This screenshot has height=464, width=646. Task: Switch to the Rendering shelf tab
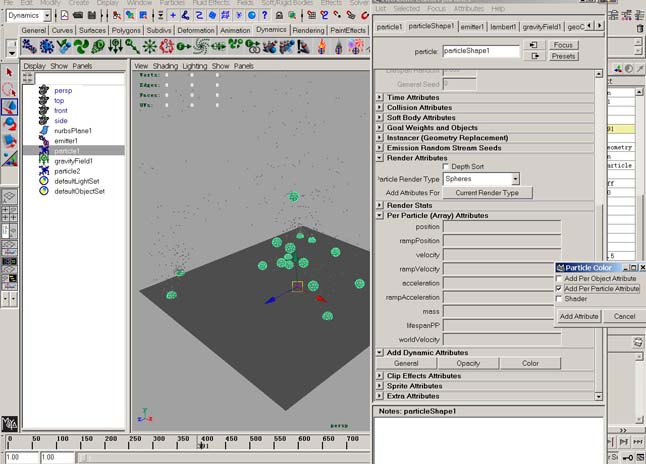[x=308, y=30]
